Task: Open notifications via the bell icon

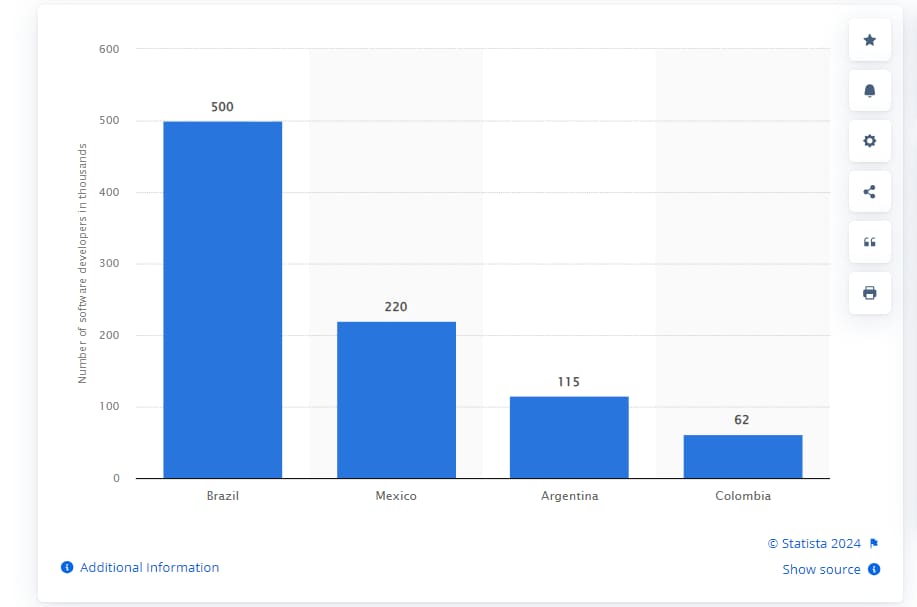Action: (x=869, y=90)
